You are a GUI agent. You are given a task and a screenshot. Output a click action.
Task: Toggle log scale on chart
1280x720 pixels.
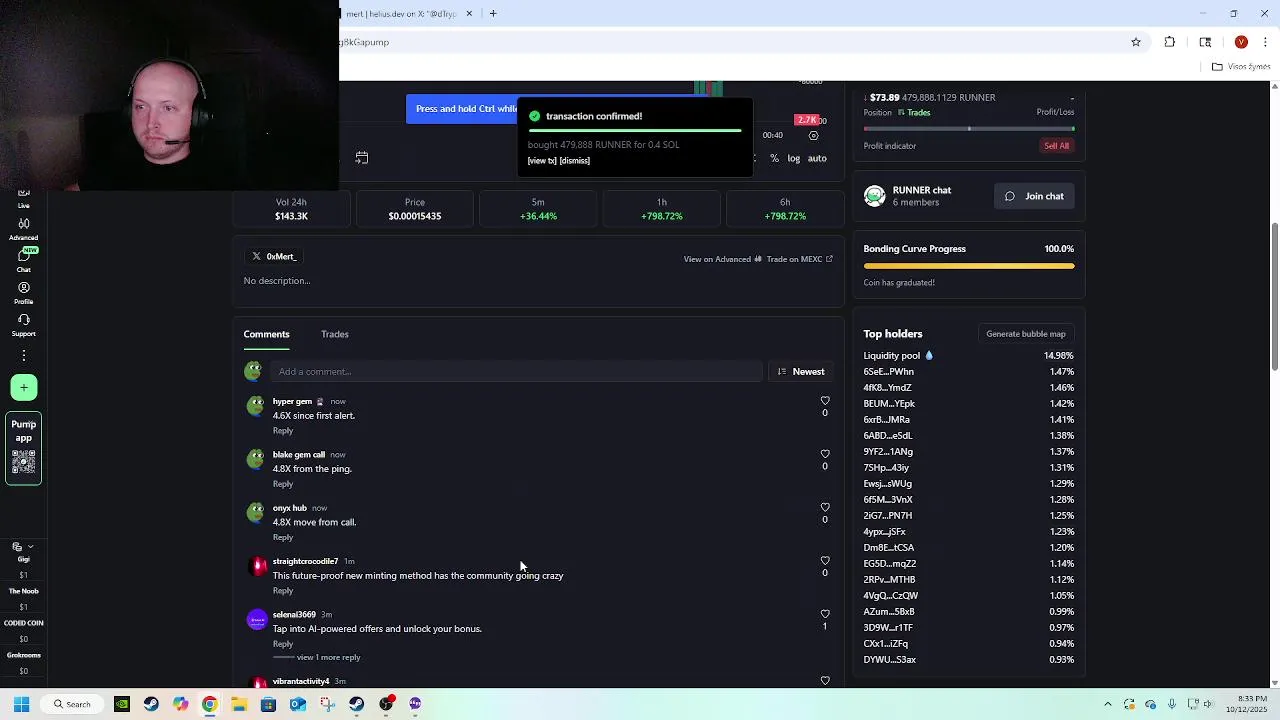pyautogui.click(x=793, y=158)
